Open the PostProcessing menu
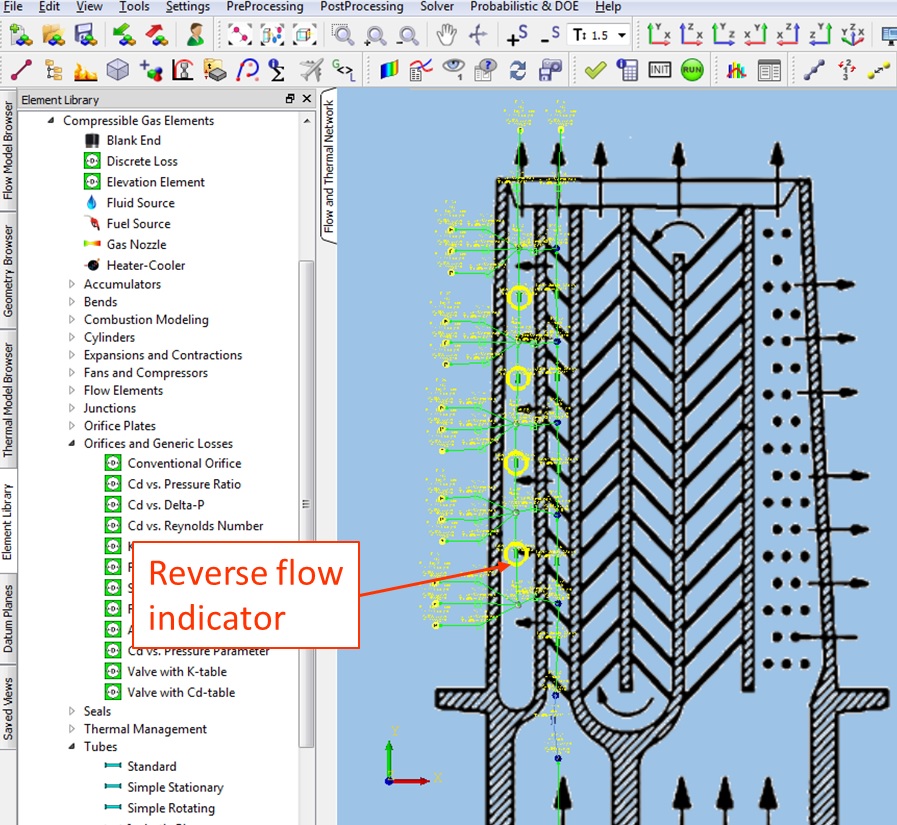The image size is (897, 825). (362, 7)
